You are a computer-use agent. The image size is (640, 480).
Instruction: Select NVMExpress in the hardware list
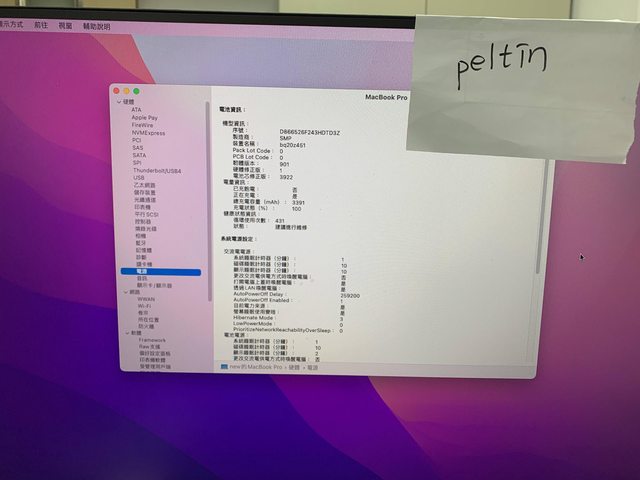pyautogui.click(x=149, y=133)
